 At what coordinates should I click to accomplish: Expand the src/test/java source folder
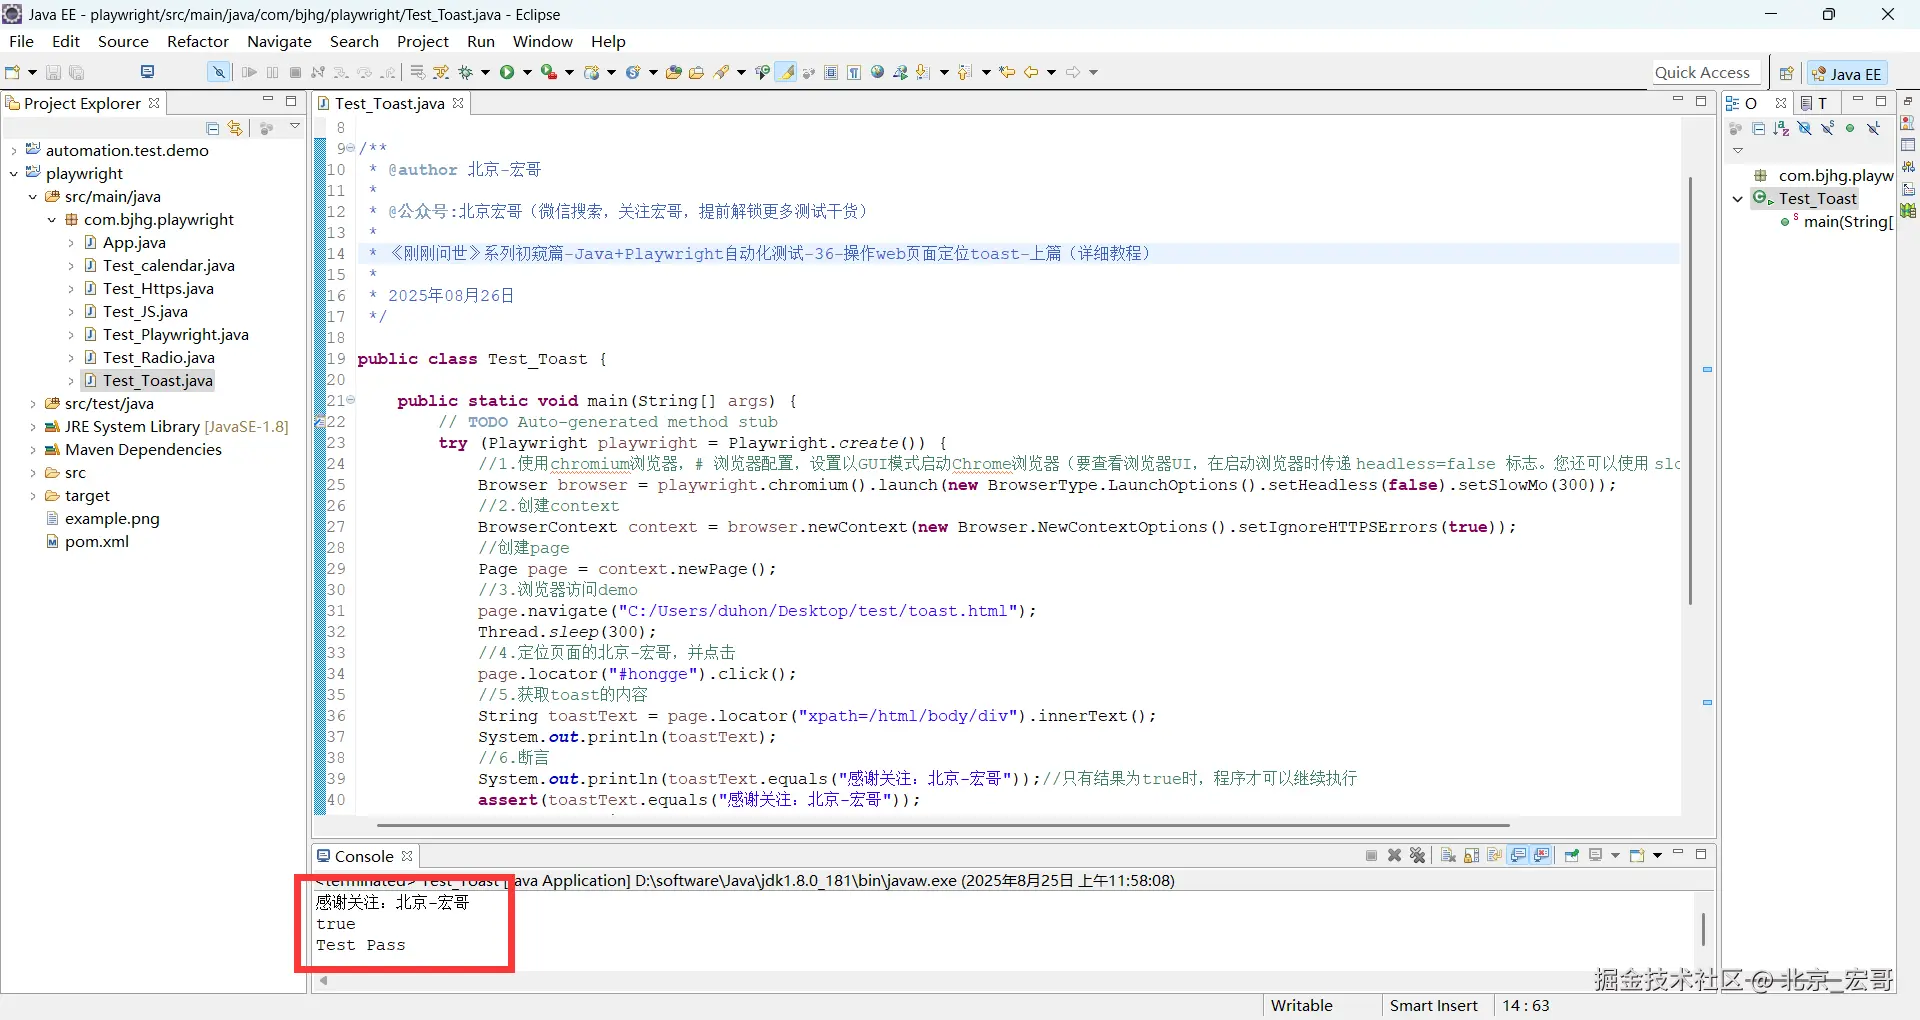[33, 404]
